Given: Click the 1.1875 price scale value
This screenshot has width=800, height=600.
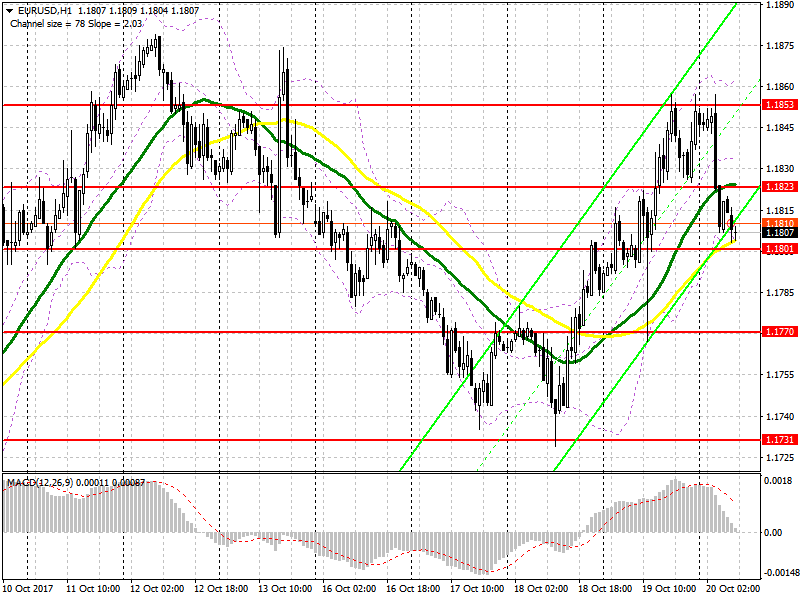Looking at the screenshot, I should 780,46.
